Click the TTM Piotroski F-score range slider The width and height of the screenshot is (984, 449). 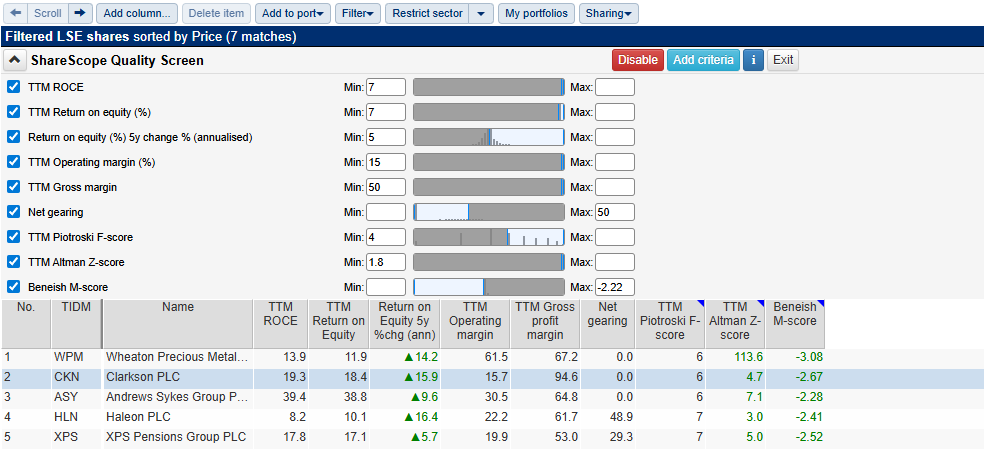point(489,237)
